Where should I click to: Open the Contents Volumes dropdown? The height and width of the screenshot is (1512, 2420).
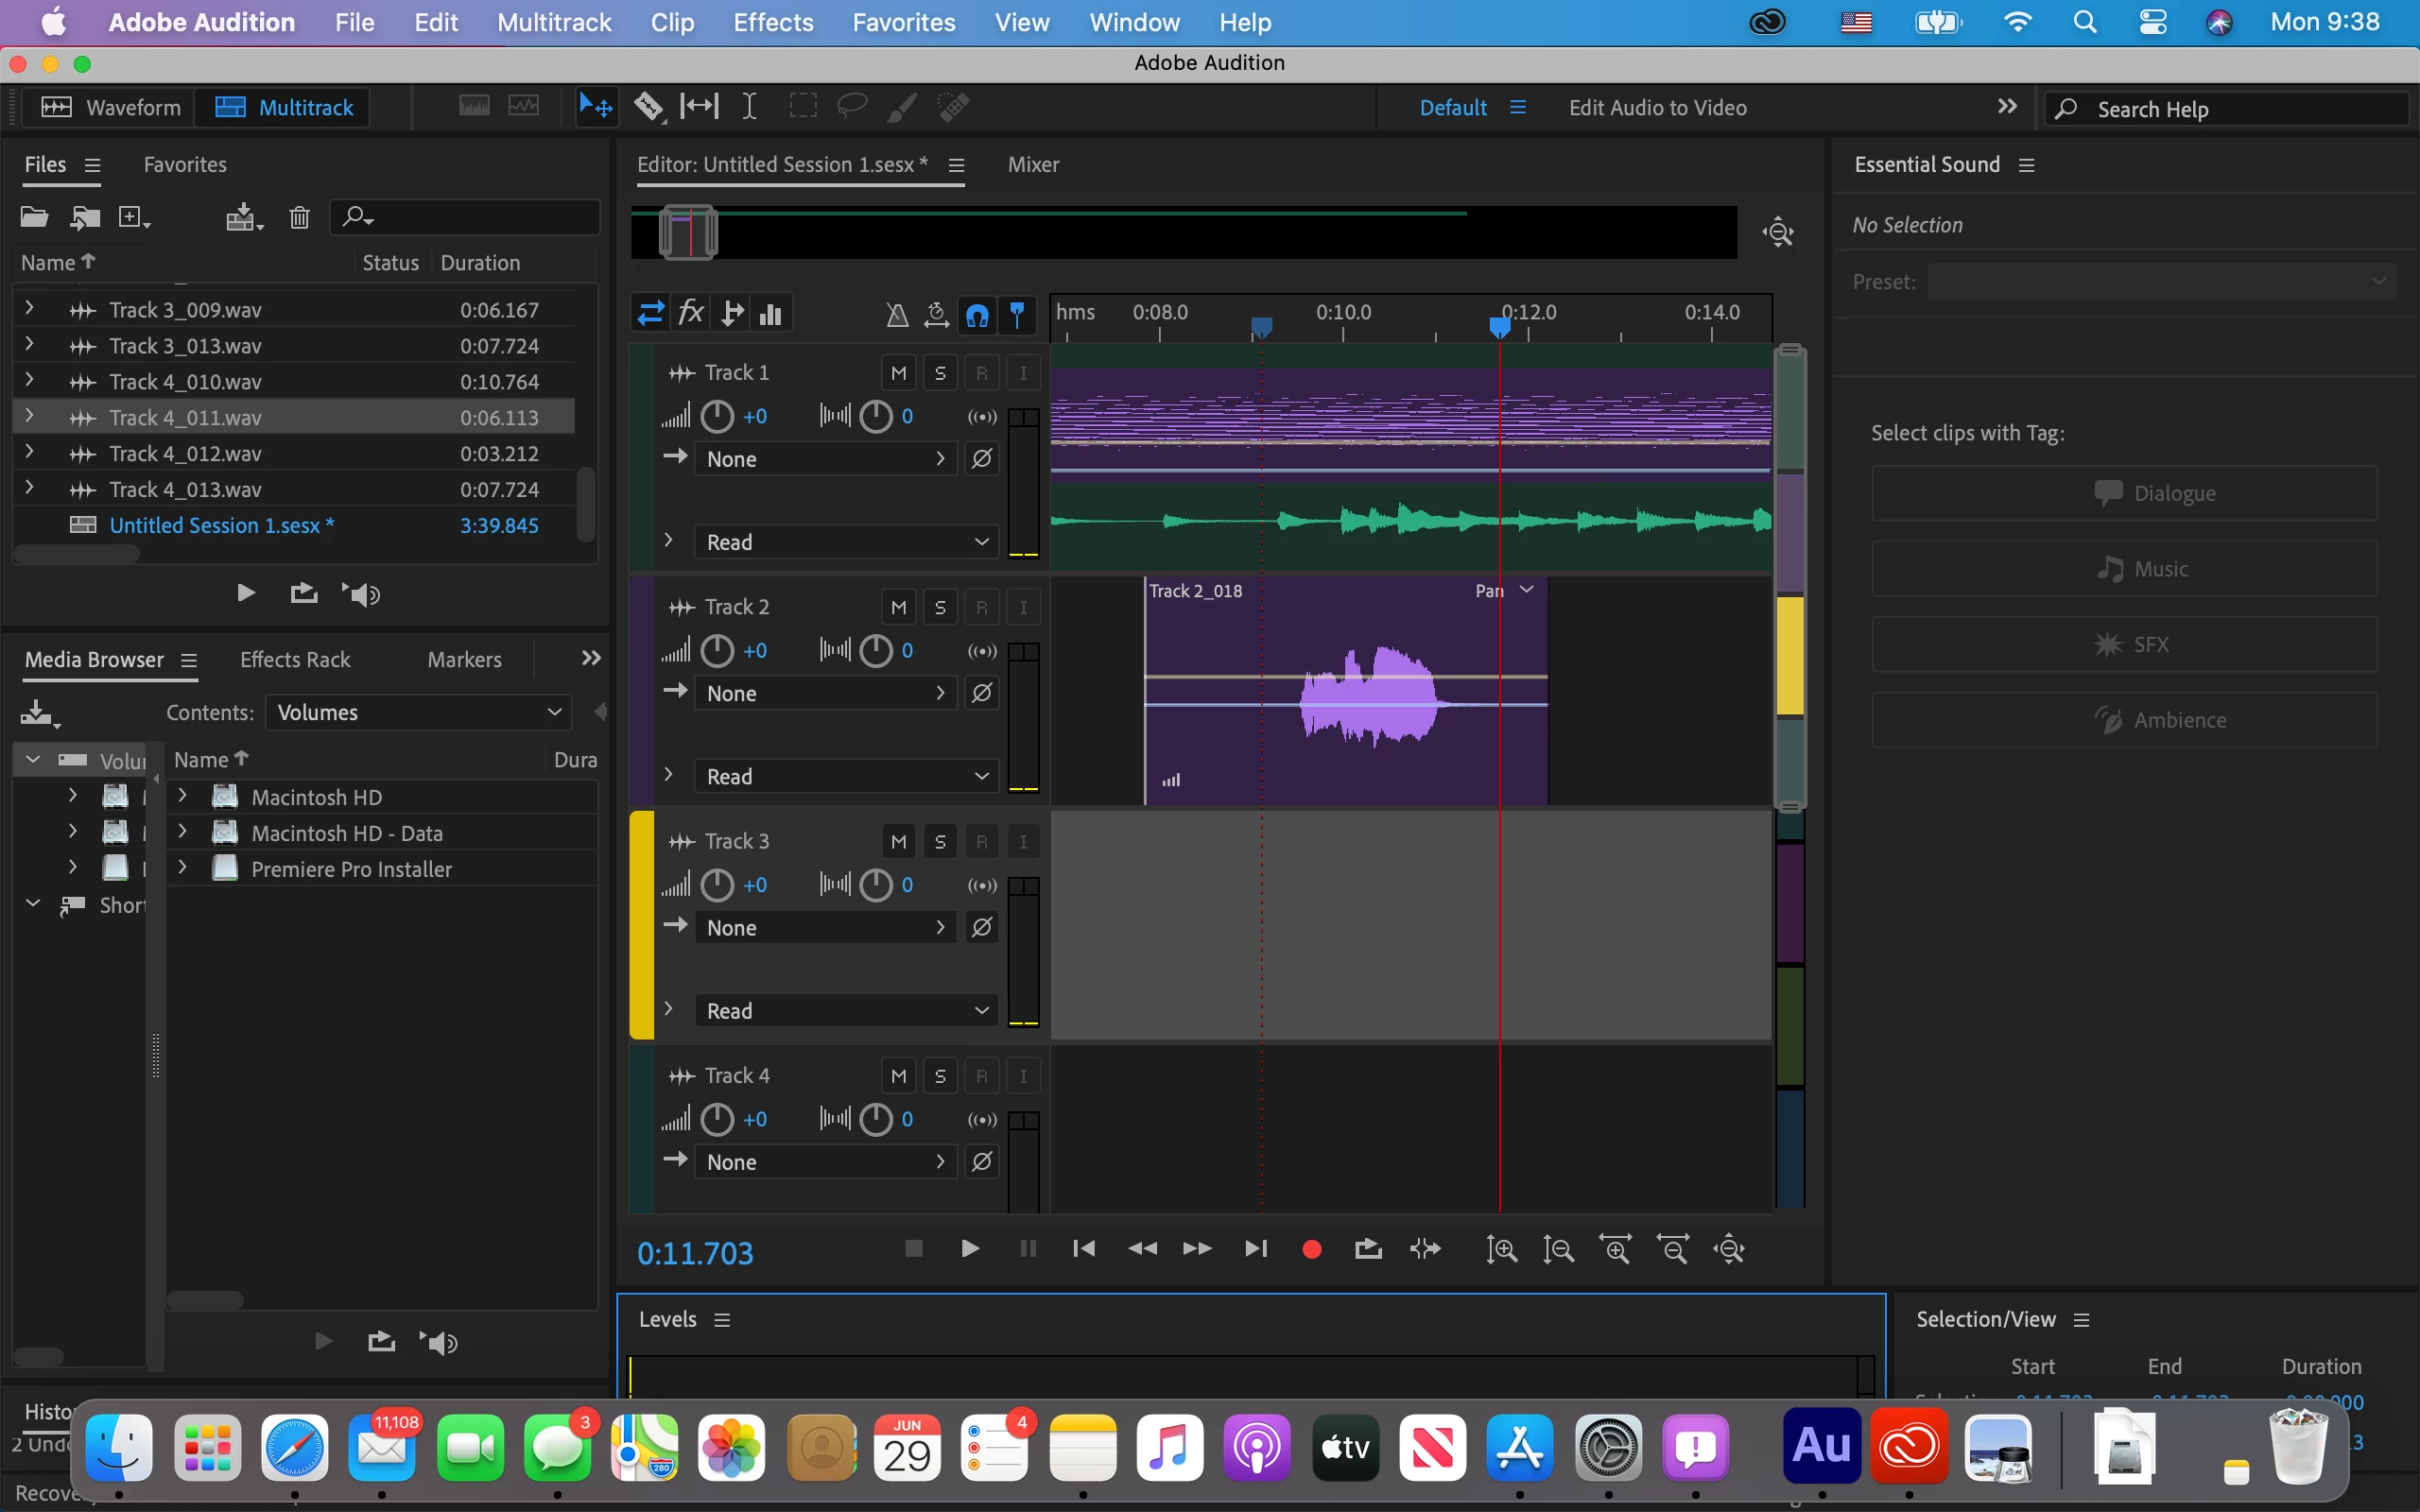tap(418, 712)
